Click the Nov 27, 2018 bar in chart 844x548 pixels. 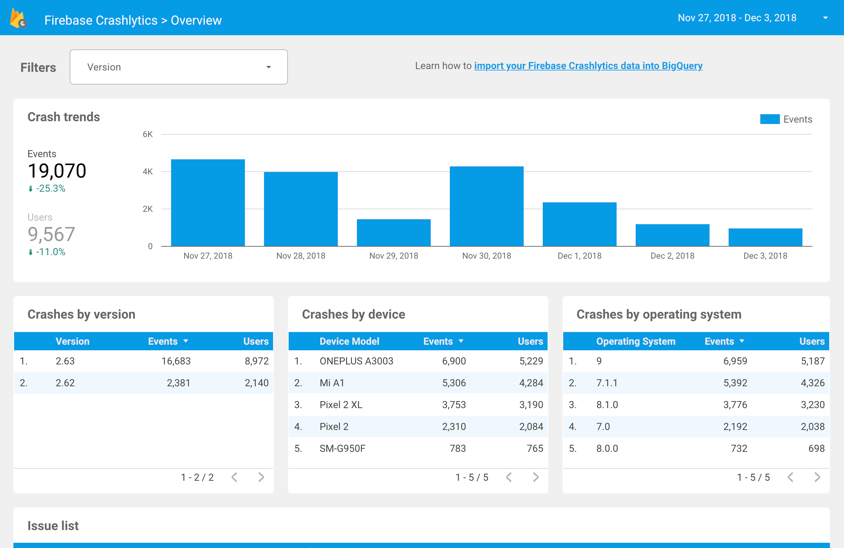point(208,203)
